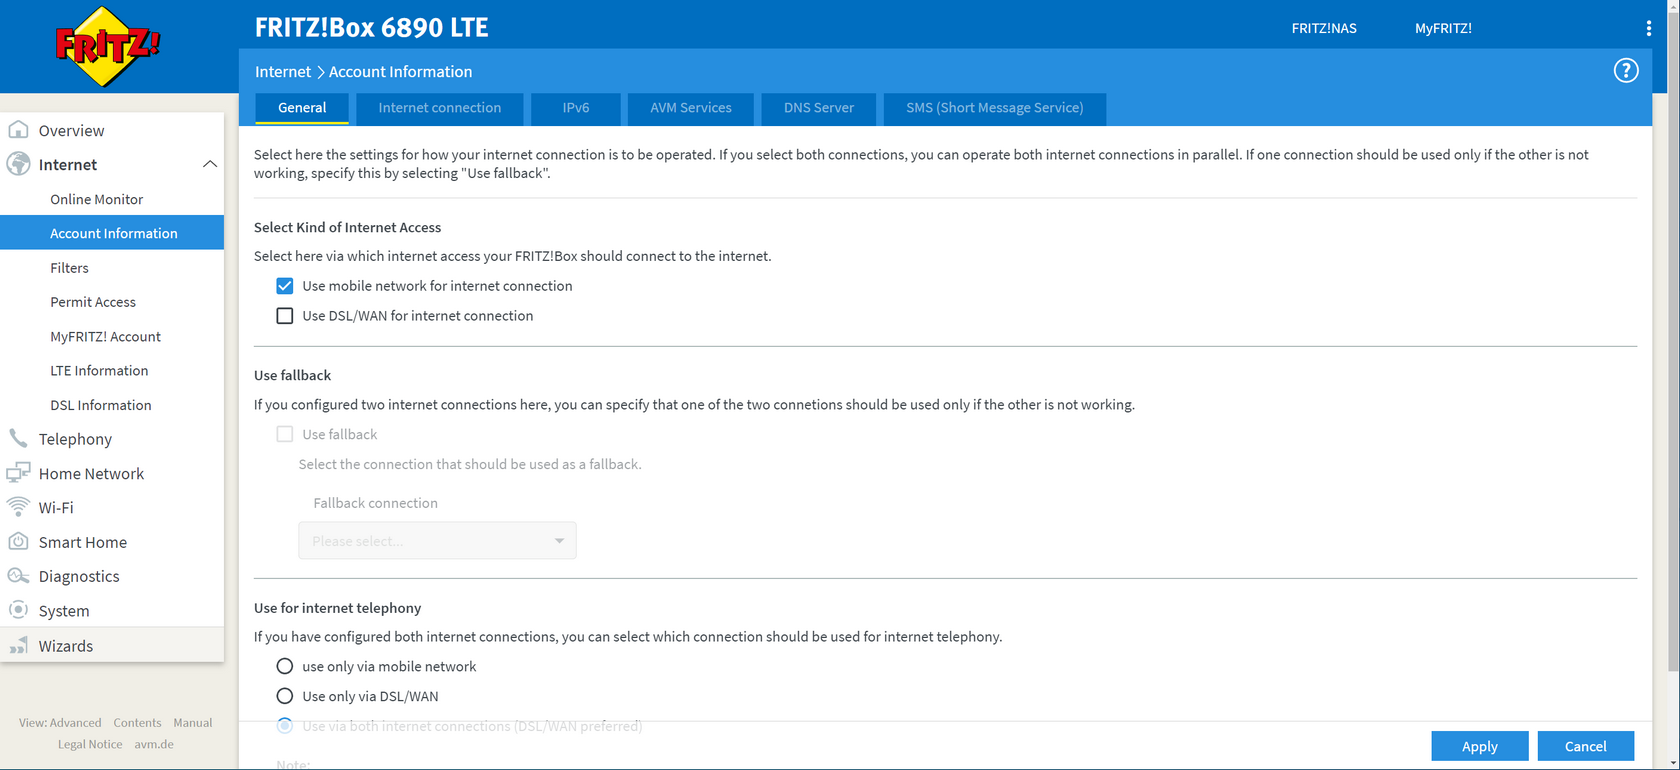Click Contents footer link
This screenshot has height=770, width=1680.
point(137,723)
